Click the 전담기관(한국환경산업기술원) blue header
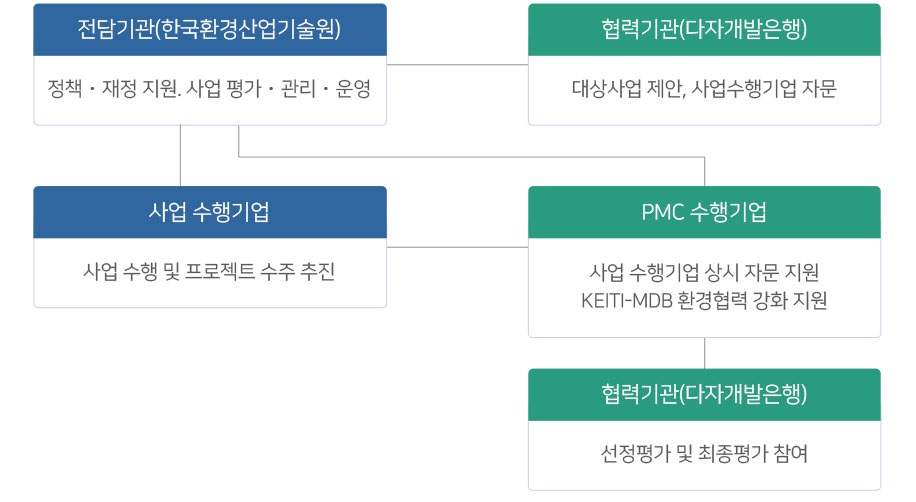Image resolution: width=916 pixels, height=502 pixels. [x=210, y=30]
